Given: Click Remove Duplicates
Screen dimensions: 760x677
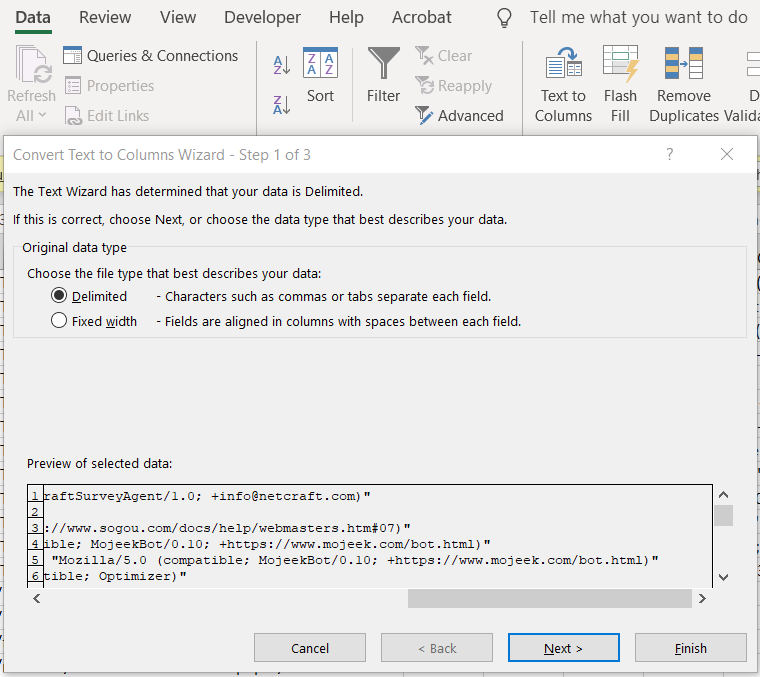Looking at the screenshot, I should coord(683,85).
